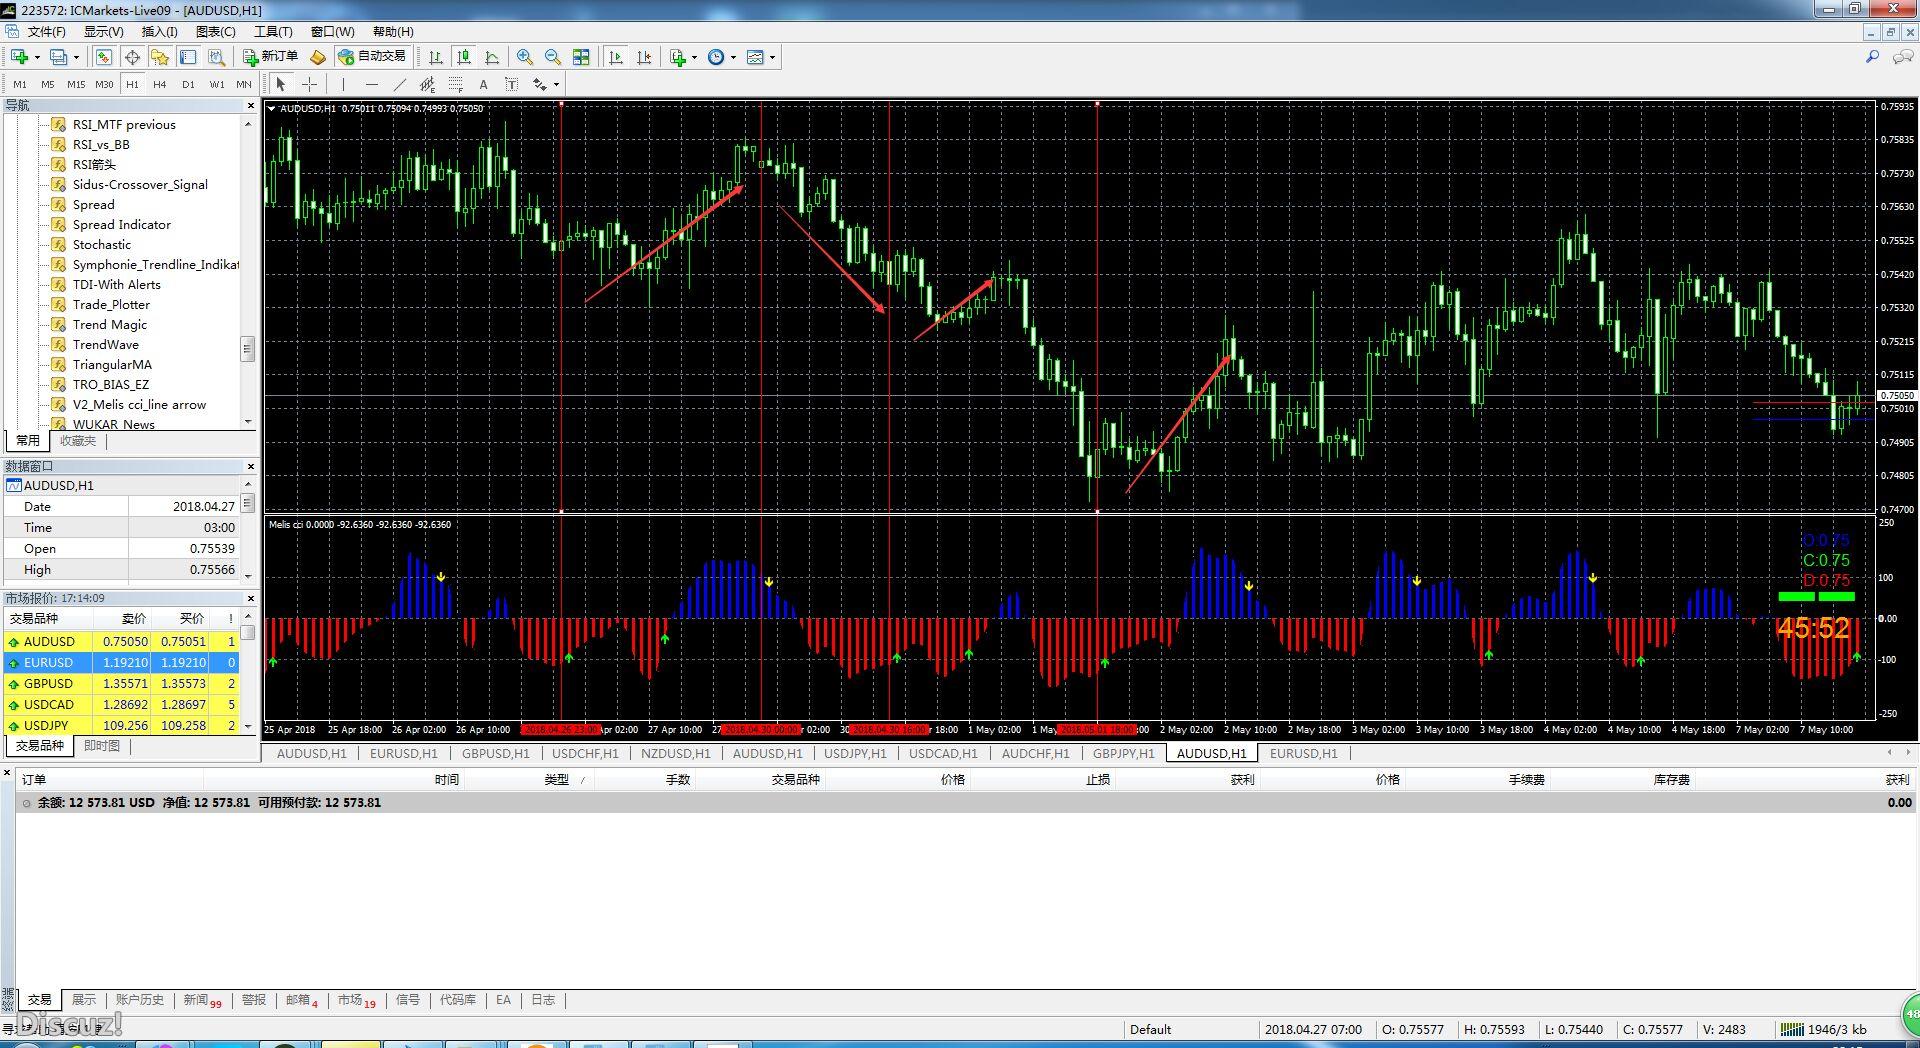Expand the Periods dropdown arrow
The height and width of the screenshot is (1048, 1920).
pos(733,57)
